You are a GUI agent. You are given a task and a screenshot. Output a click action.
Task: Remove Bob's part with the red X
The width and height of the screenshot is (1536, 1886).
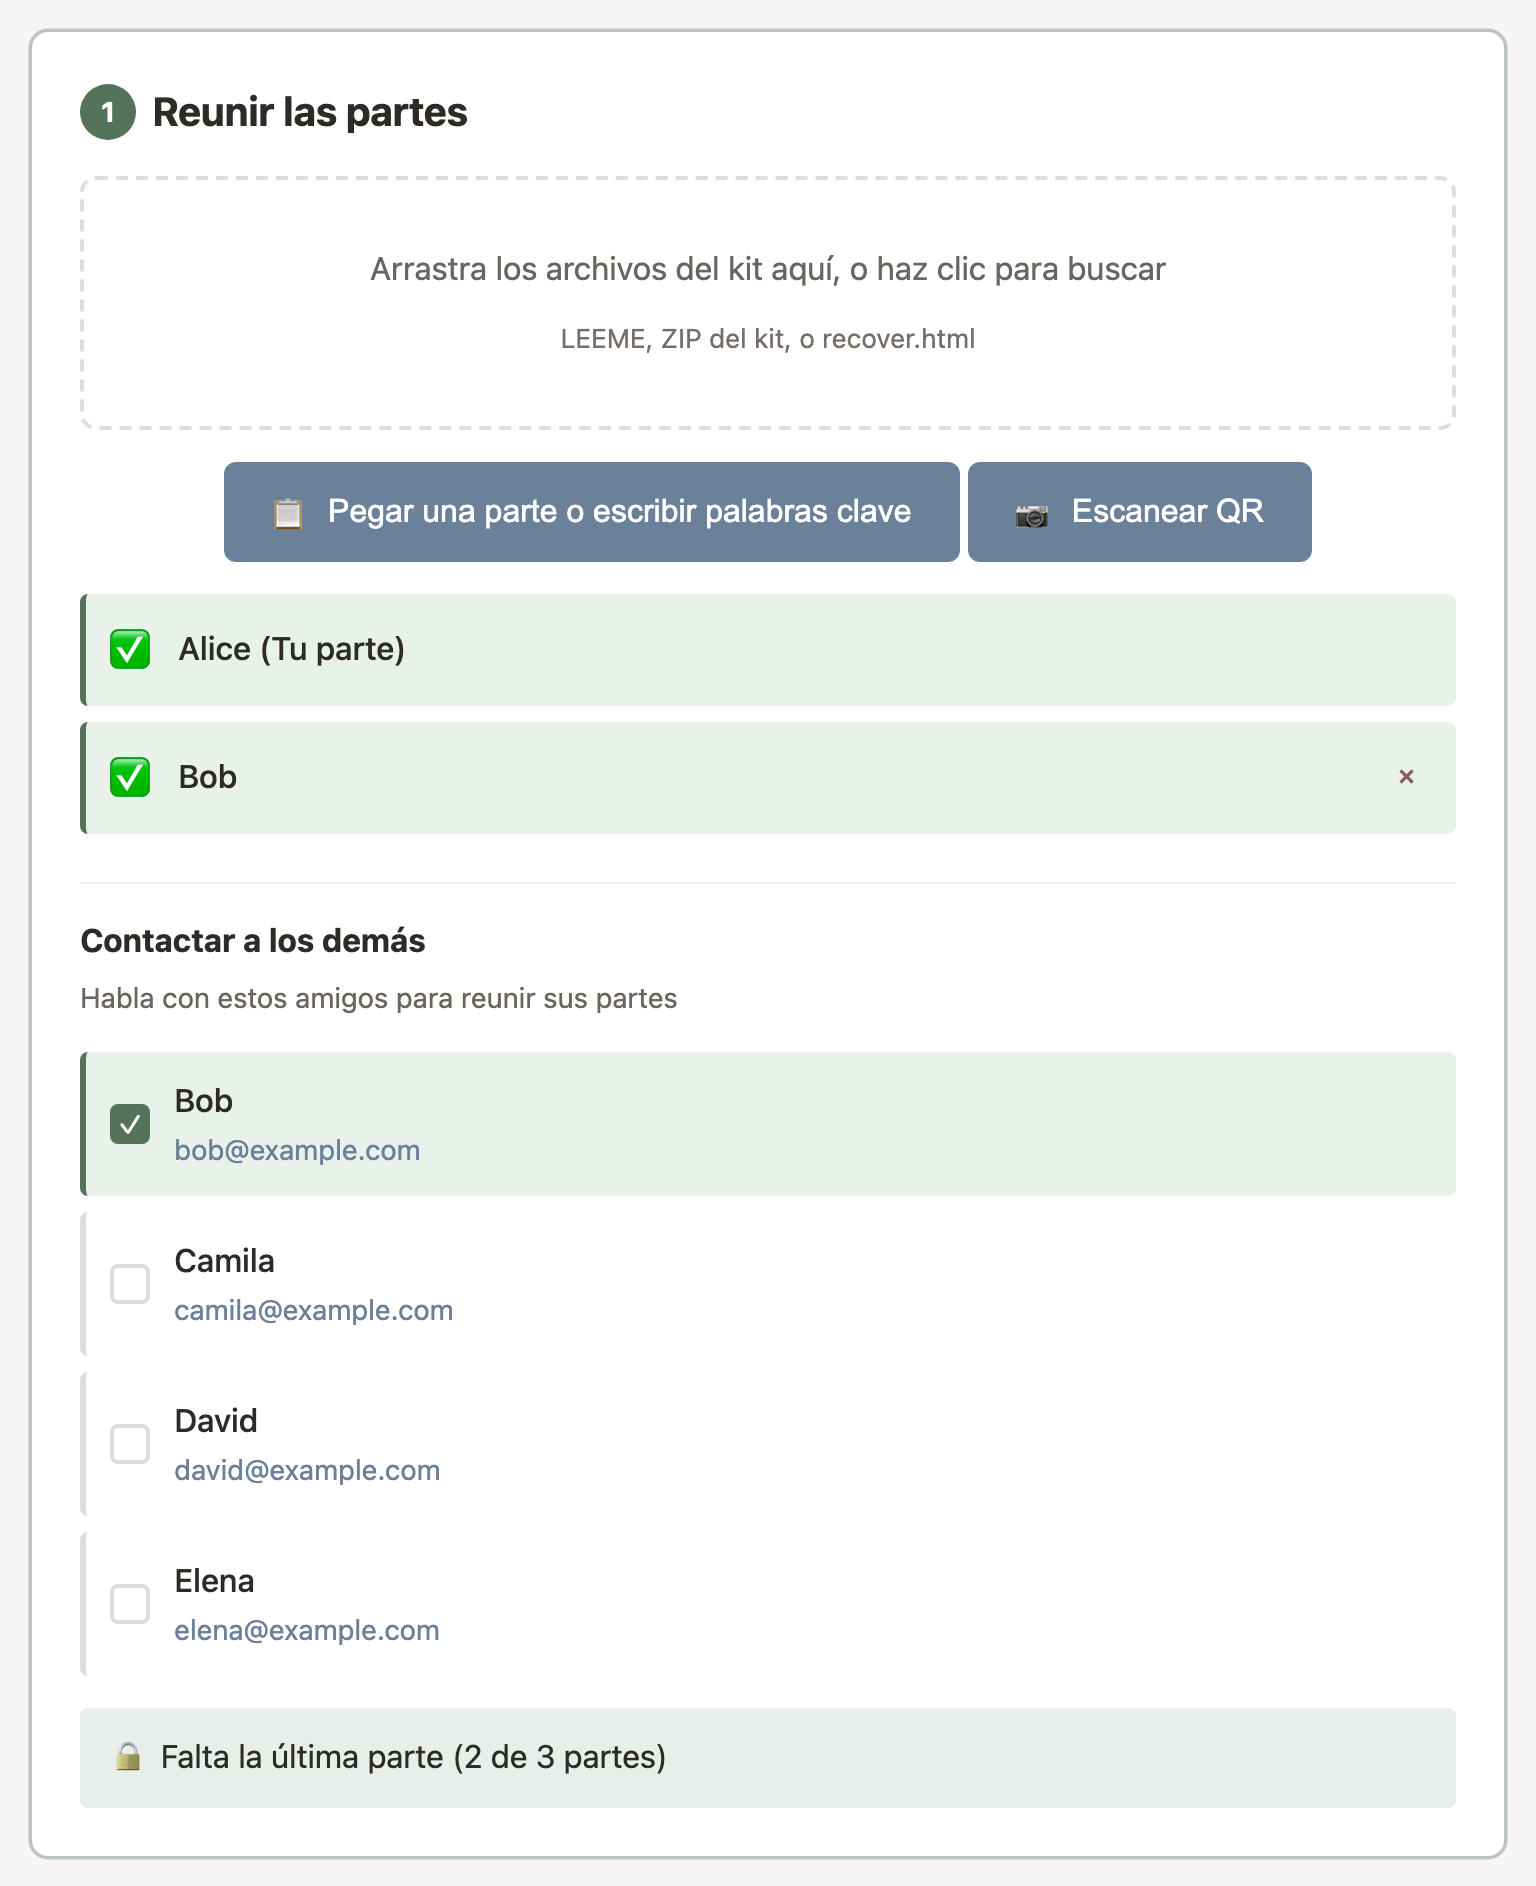(1406, 777)
